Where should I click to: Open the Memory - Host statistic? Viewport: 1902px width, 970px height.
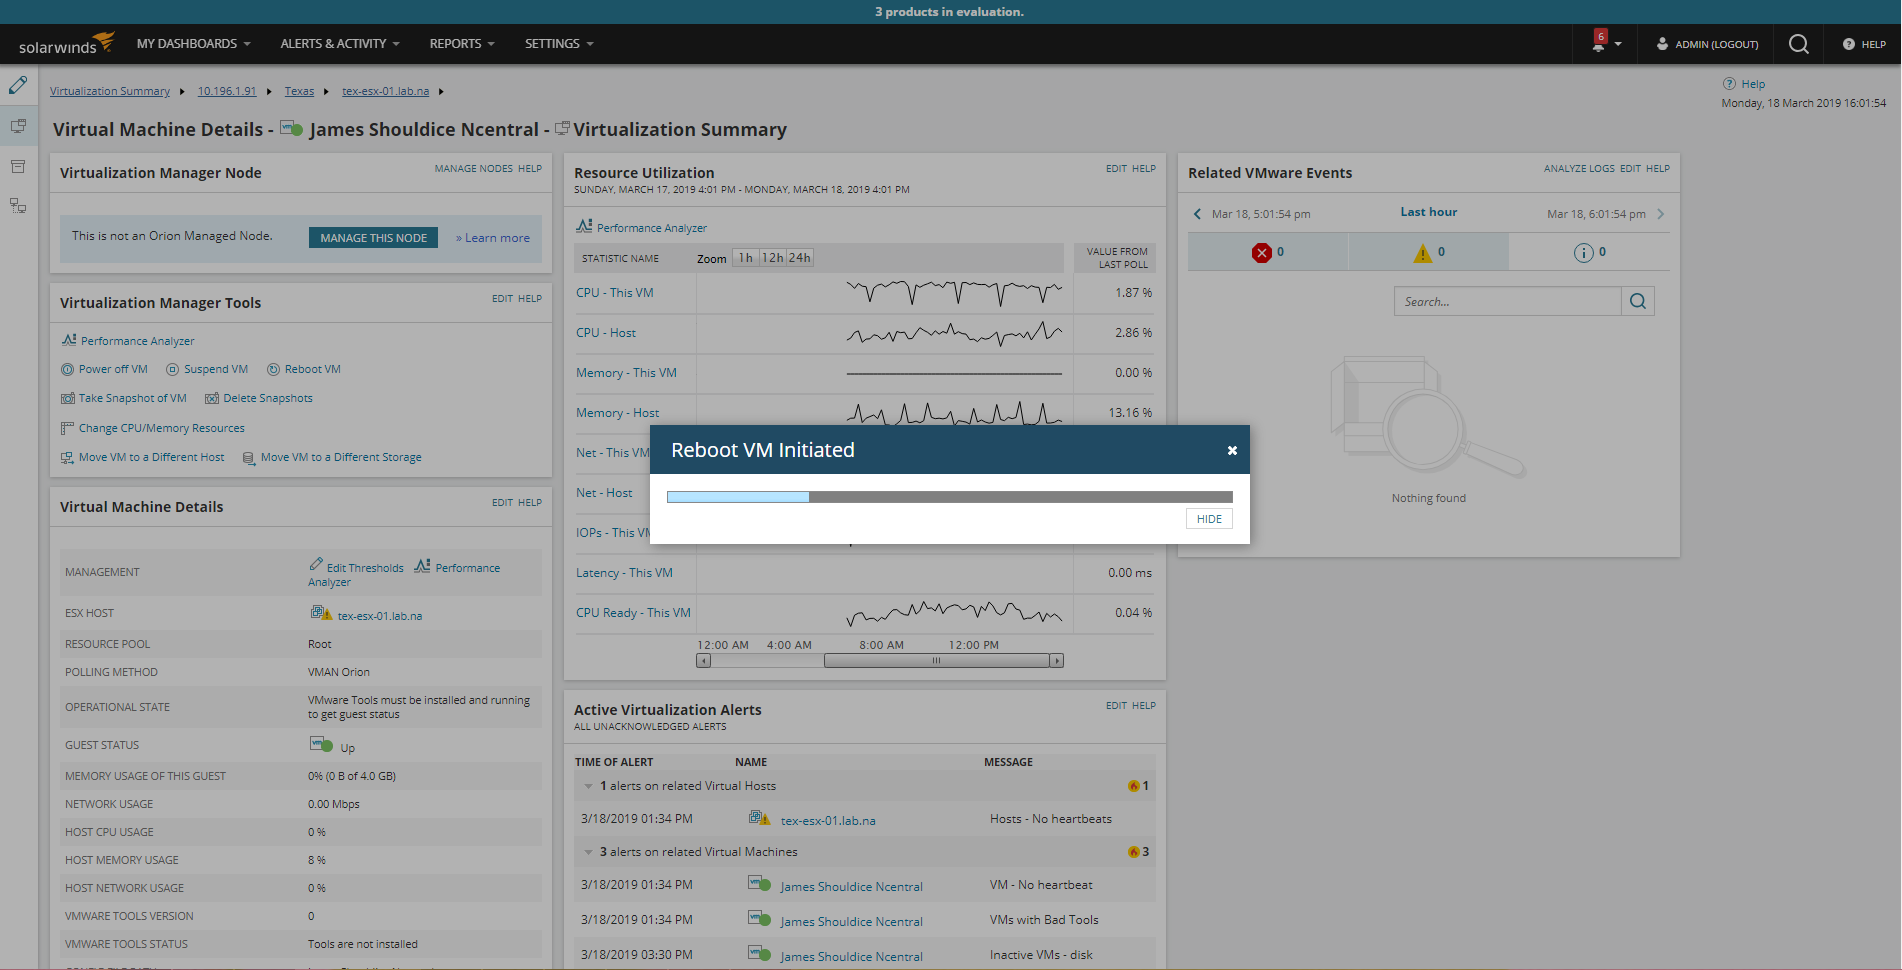click(x=617, y=413)
